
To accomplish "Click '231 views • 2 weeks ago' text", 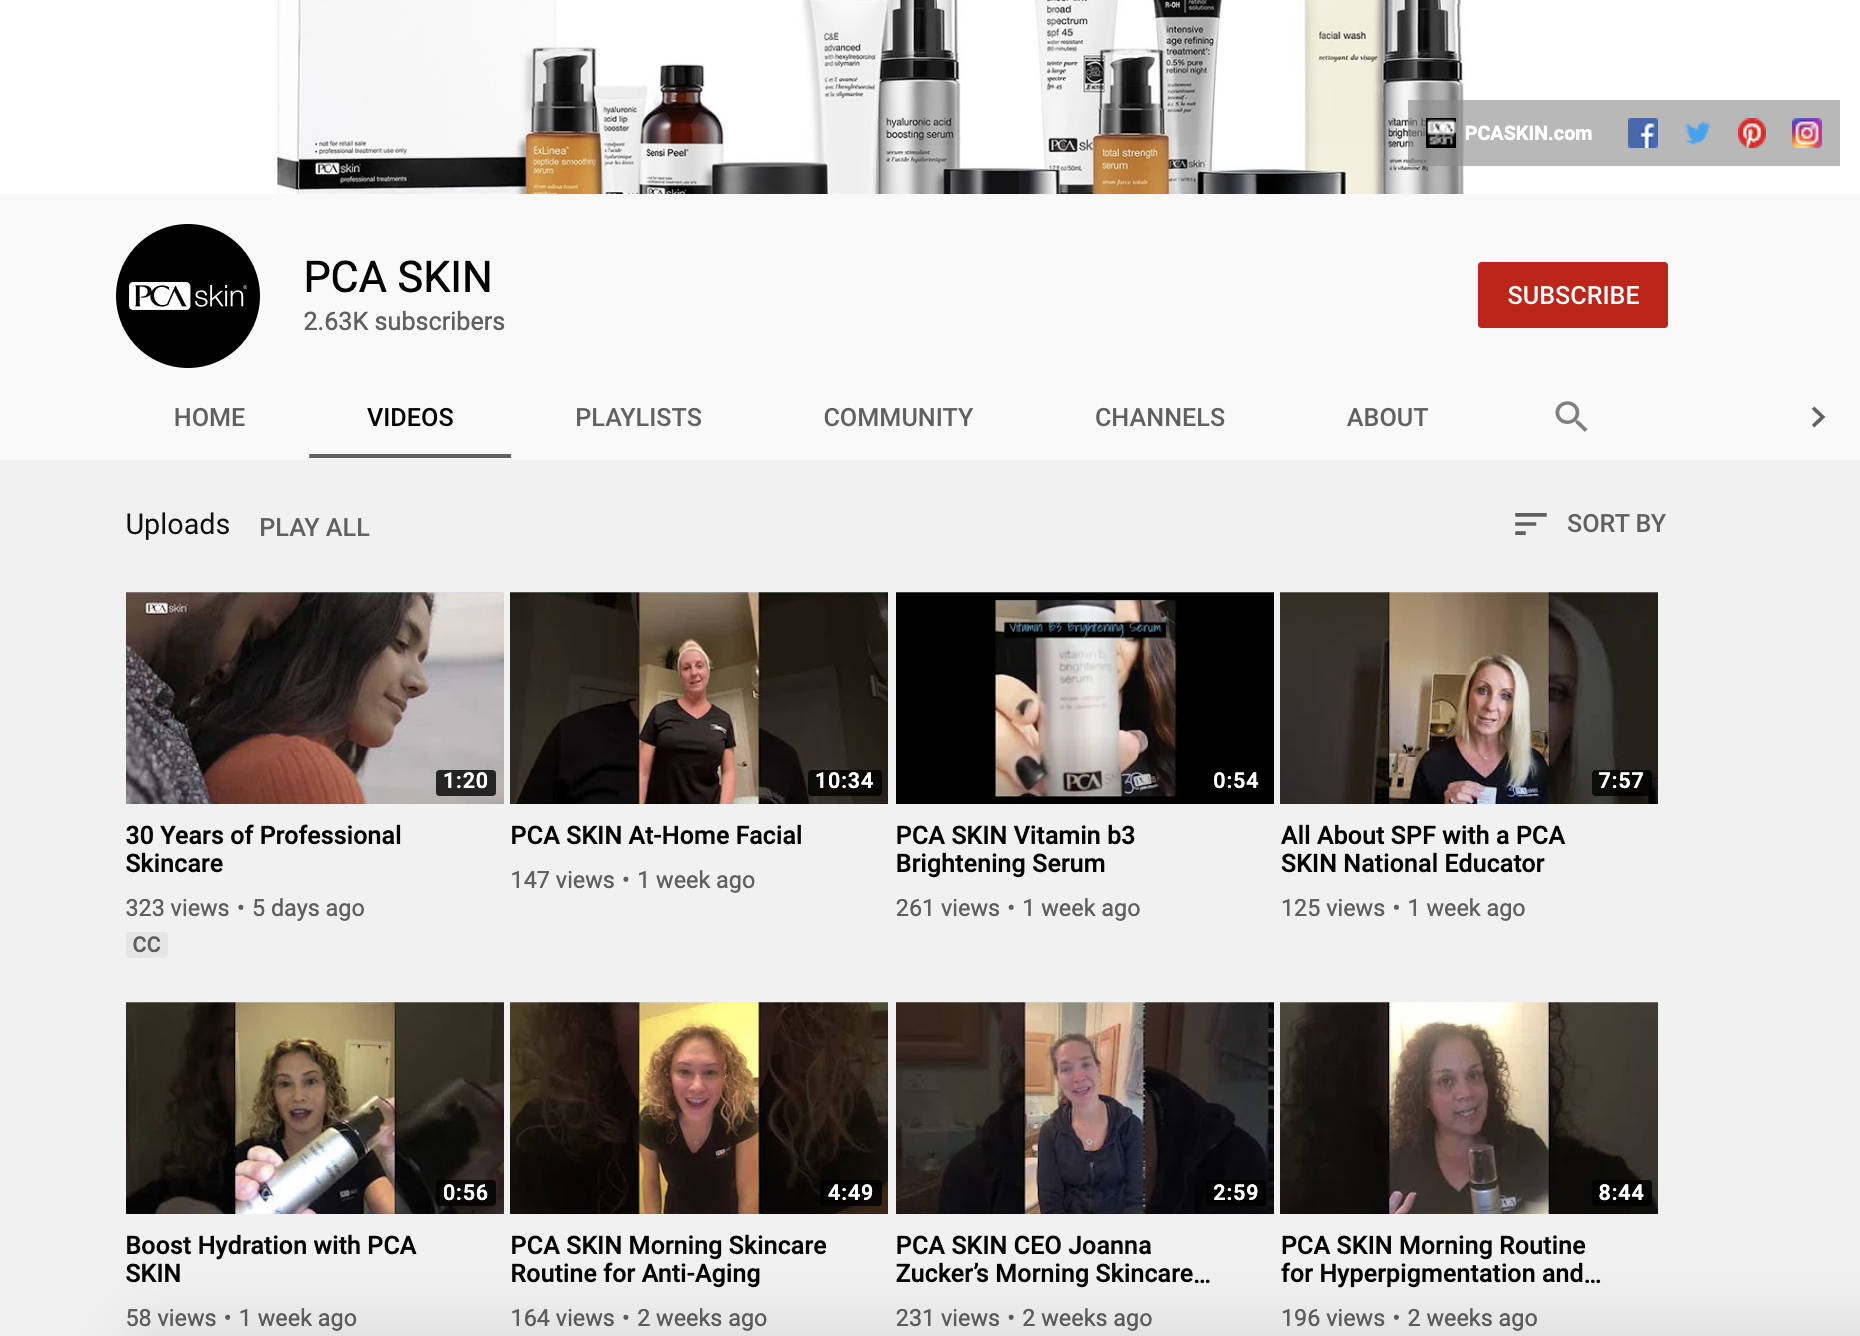I will tap(1024, 1318).
